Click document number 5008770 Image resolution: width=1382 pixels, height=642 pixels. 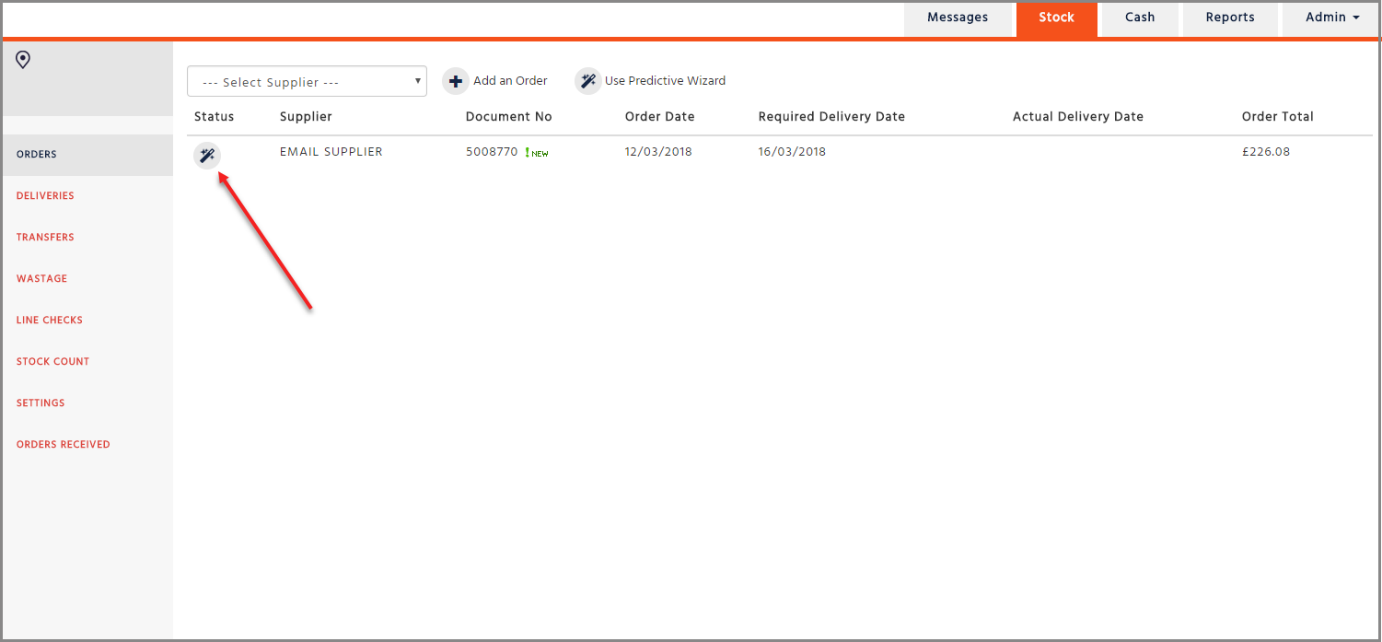tap(492, 153)
